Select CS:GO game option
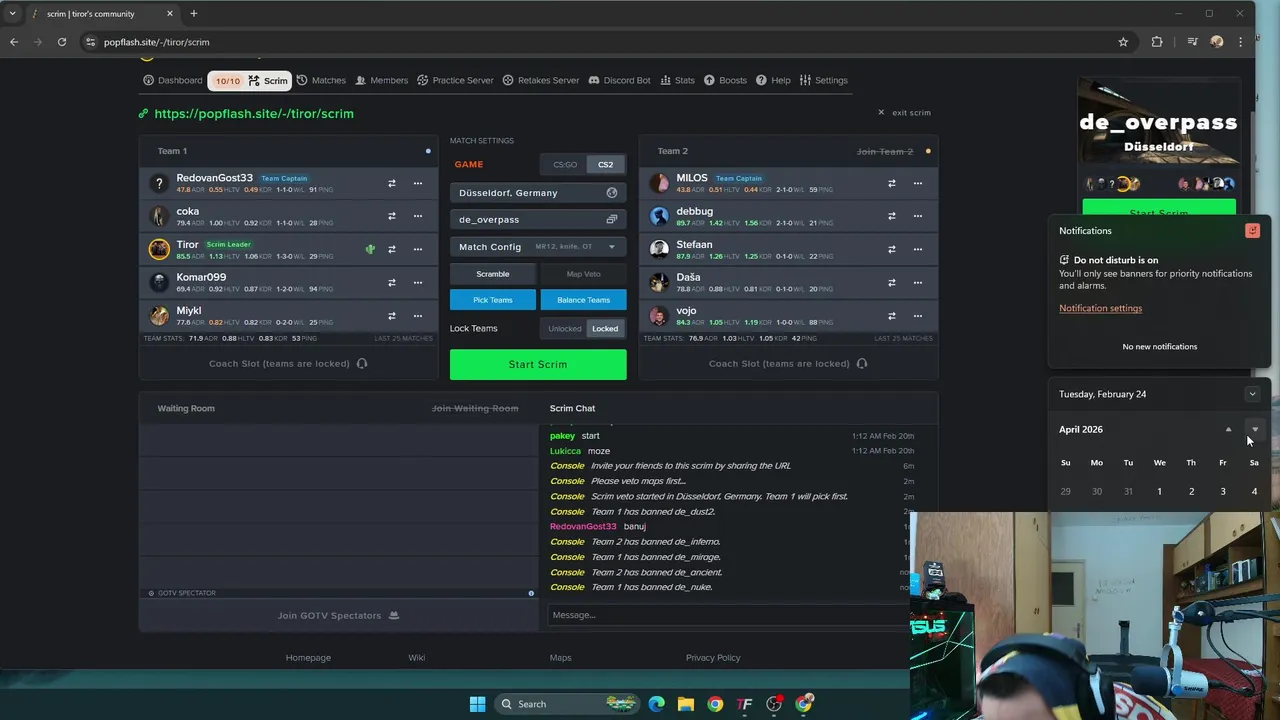Image resolution: width=1280 pixels, height=720 pixels. point(565,164)
